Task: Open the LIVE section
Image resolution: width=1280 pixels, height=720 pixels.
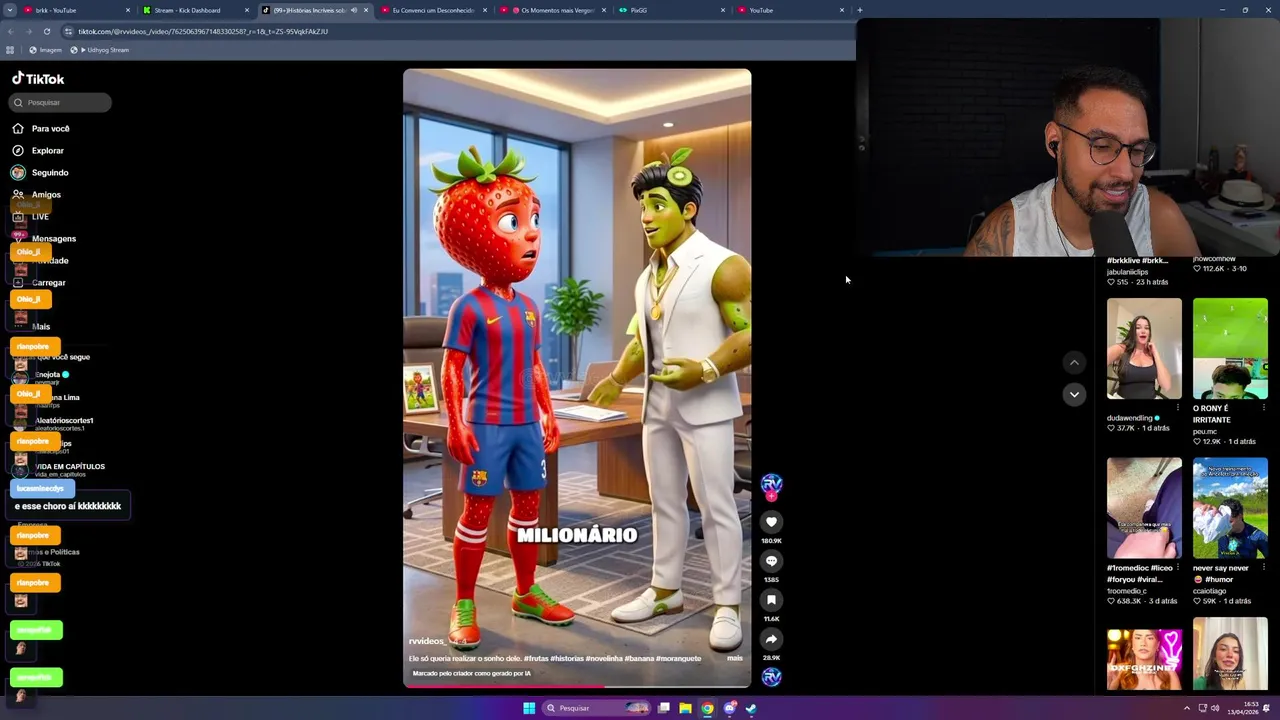Action: tap(31, 216)
